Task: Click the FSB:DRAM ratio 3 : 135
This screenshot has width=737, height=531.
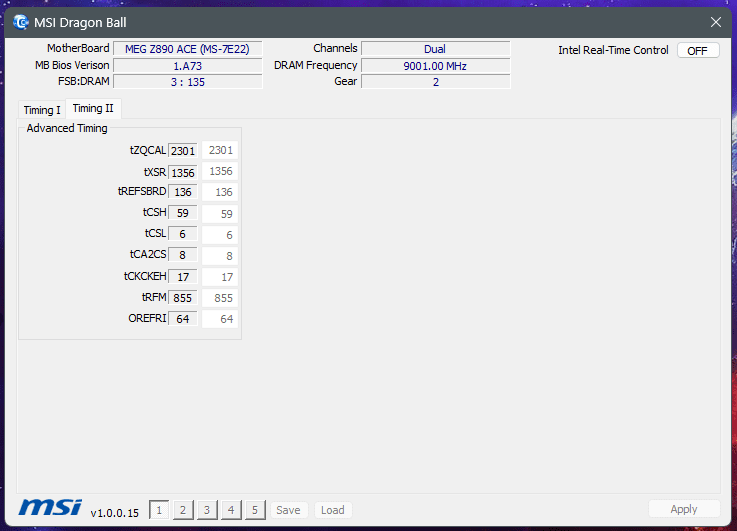Action: (x=188, y=82)
